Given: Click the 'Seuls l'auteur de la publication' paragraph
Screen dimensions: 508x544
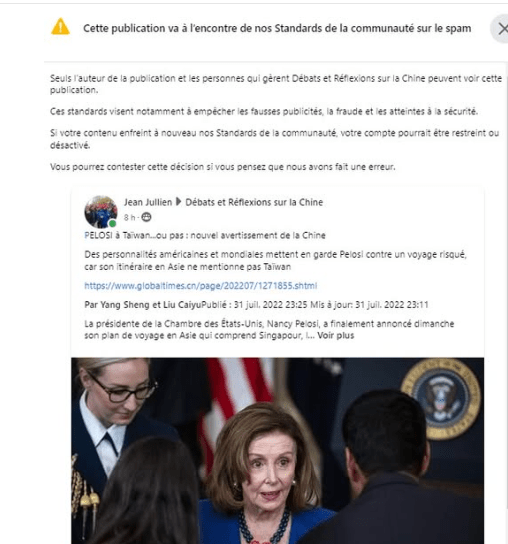Looking at the screenshot, I should (x=276, y=84).
